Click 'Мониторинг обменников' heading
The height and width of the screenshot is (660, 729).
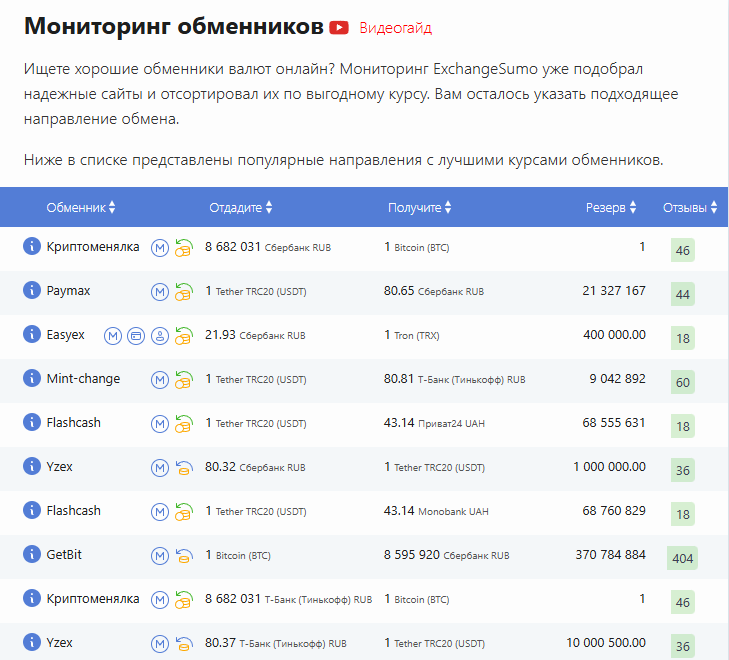174,26
